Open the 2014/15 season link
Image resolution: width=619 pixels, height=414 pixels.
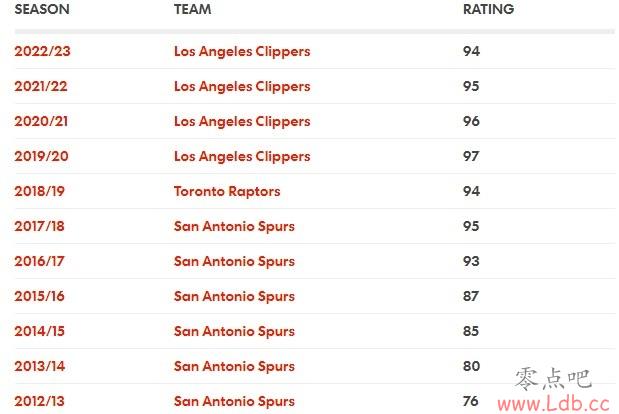click(x=39, y=331)
